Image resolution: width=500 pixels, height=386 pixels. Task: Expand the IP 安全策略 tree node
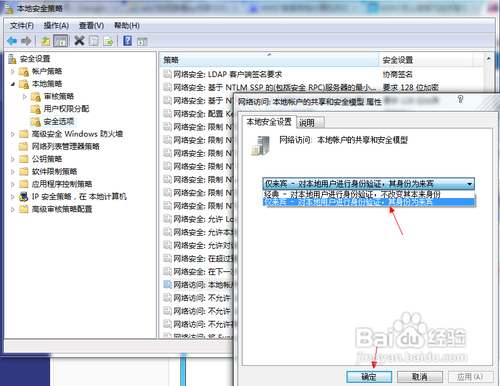click(13, 197)
